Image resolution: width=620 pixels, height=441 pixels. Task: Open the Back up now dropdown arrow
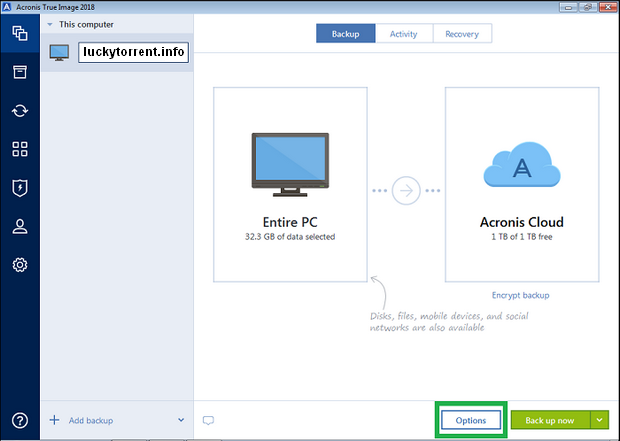click(600, 420)
